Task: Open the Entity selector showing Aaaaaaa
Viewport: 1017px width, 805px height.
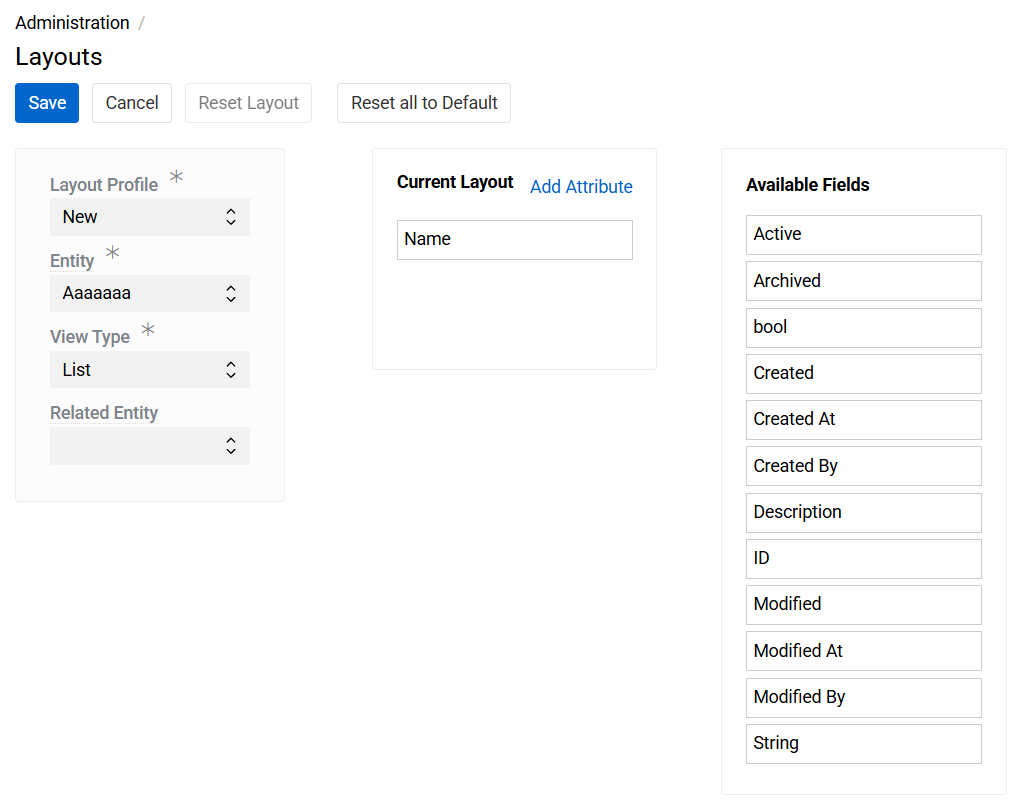Action: (149, 293)
